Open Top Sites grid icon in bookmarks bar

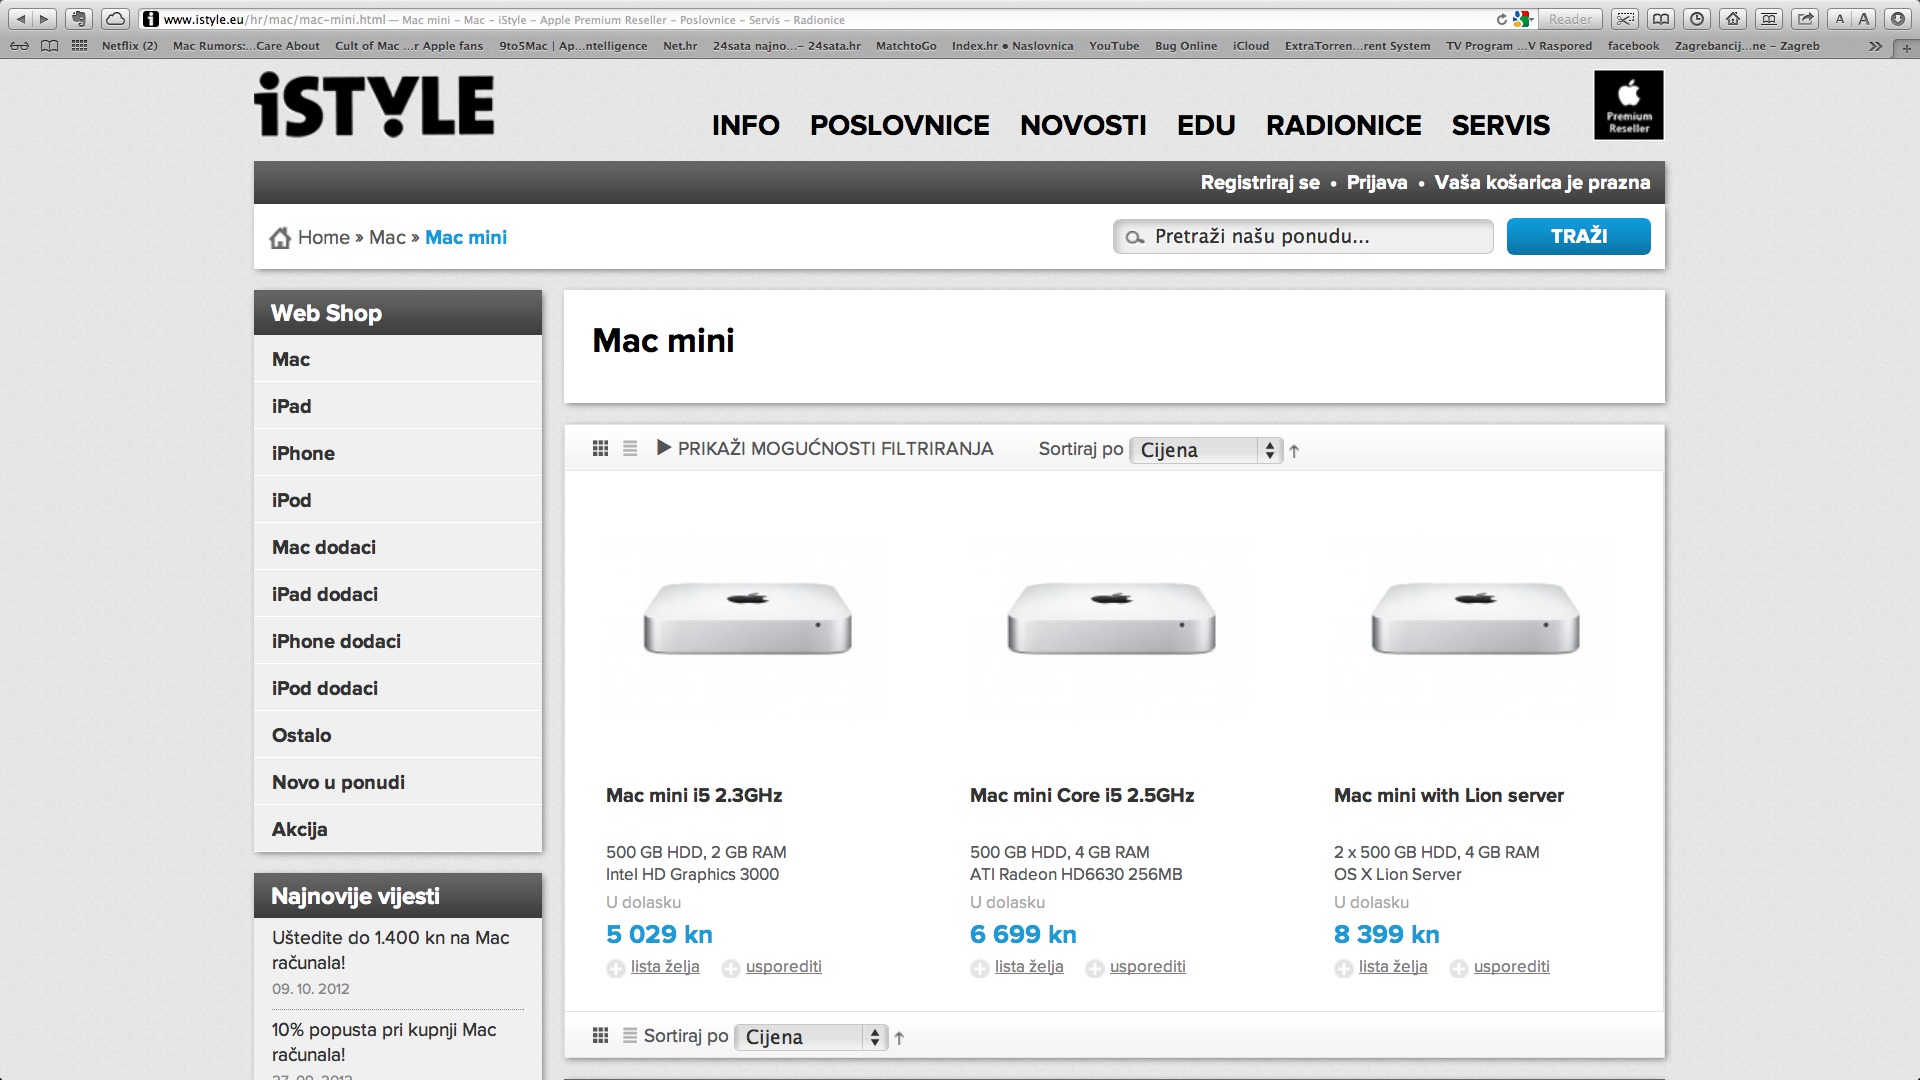(79, 46)
